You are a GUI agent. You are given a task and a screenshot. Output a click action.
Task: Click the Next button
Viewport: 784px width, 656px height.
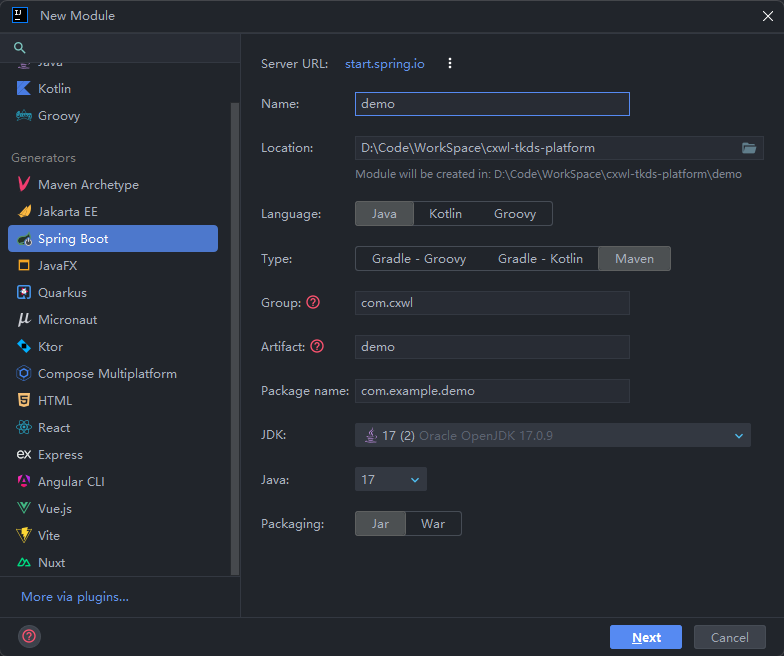[x=646, y=637]
